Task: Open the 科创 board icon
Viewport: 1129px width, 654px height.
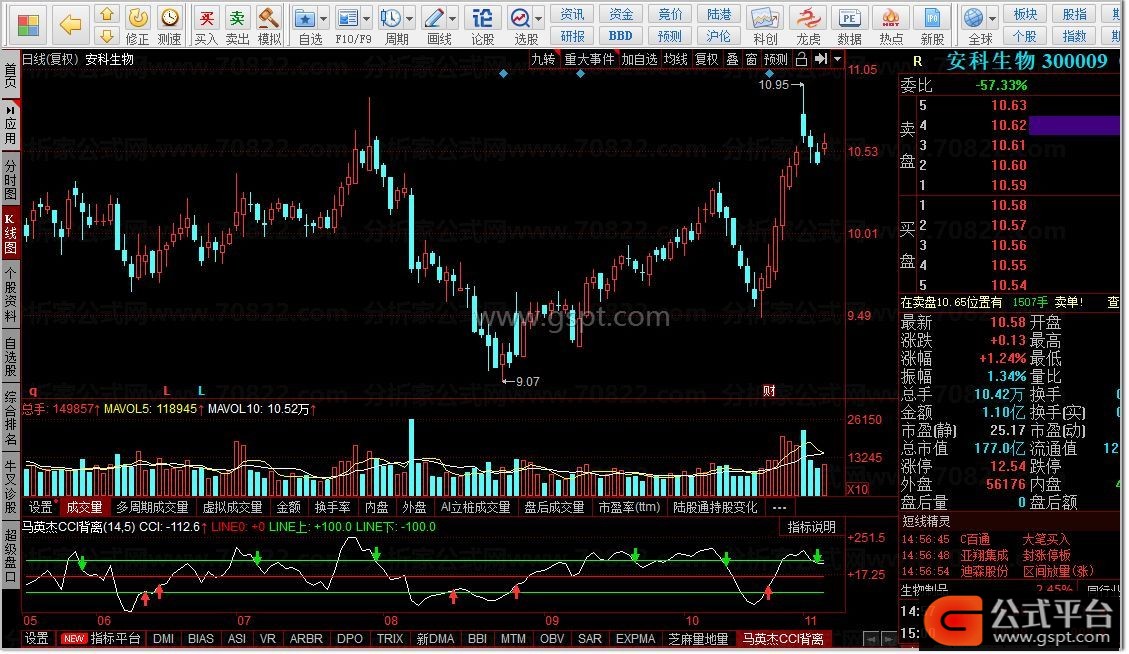Action: (x=765, y=25)
